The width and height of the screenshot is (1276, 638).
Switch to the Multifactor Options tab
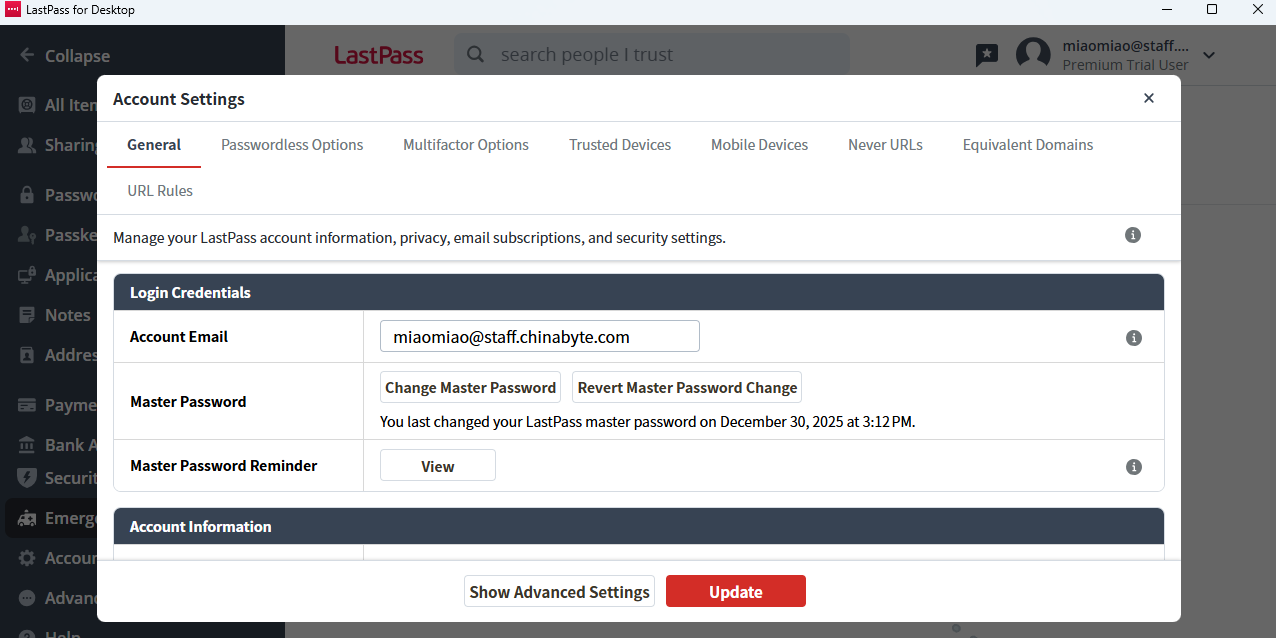click(465, 144)
